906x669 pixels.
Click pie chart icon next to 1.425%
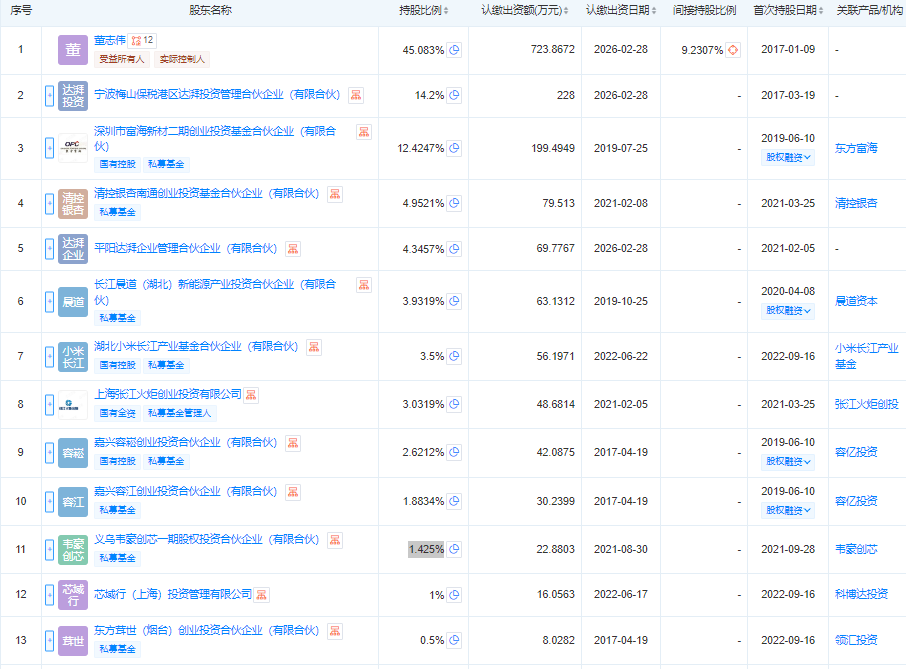[x=454, y=549]
